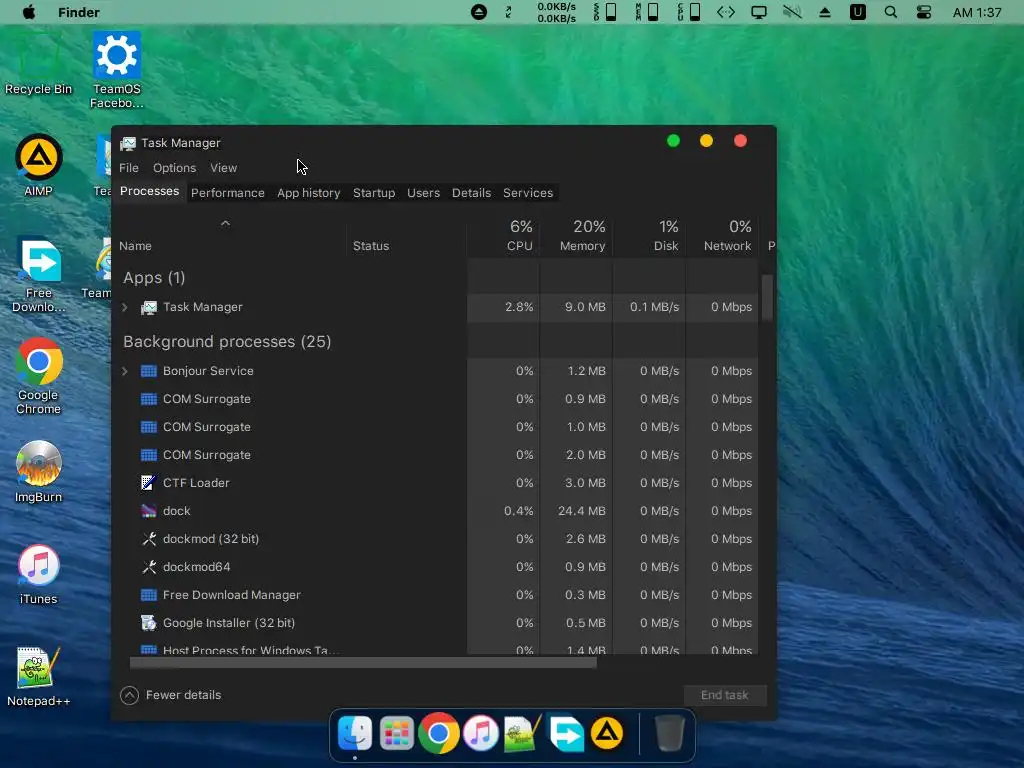Open the Trash in the dock
Image resolution: width=1024 pixels, height=768 pixels.
(x=669, y=733)
